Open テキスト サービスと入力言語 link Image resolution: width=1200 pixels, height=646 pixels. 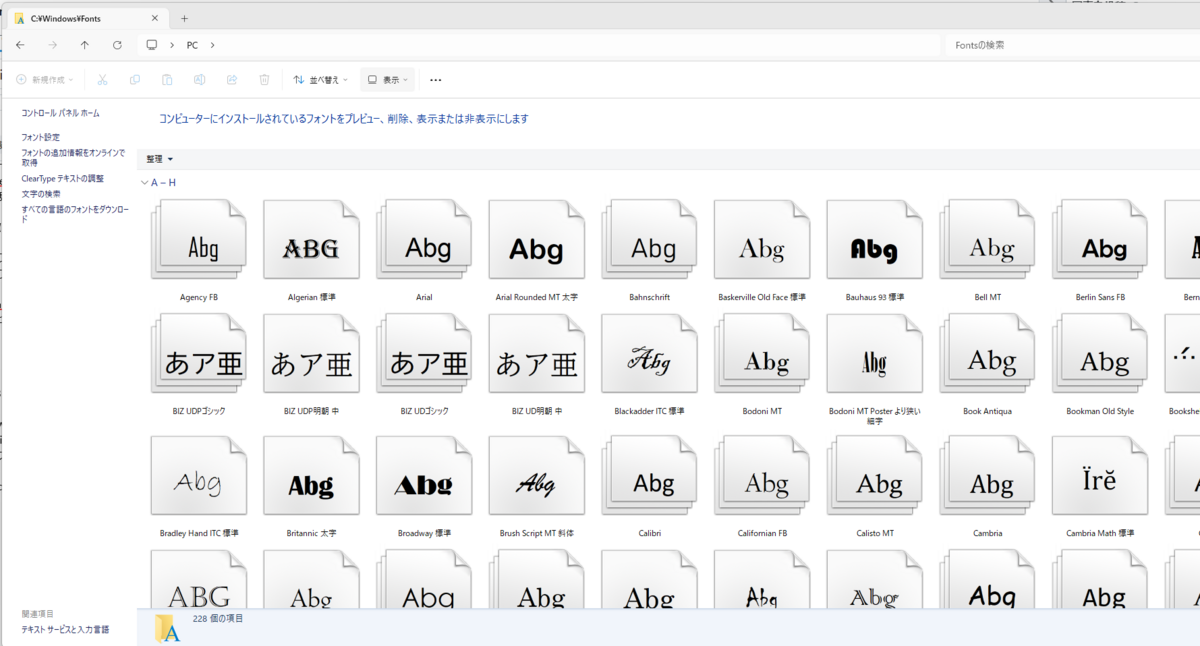coord(66,630)
